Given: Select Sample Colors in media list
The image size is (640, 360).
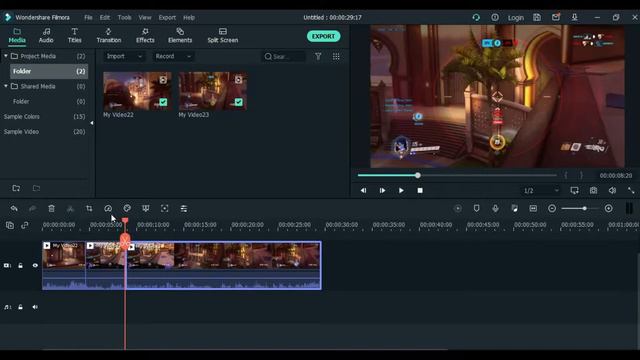Looking at the screenshot, I should pyautogui.click(x=22, y=117).
